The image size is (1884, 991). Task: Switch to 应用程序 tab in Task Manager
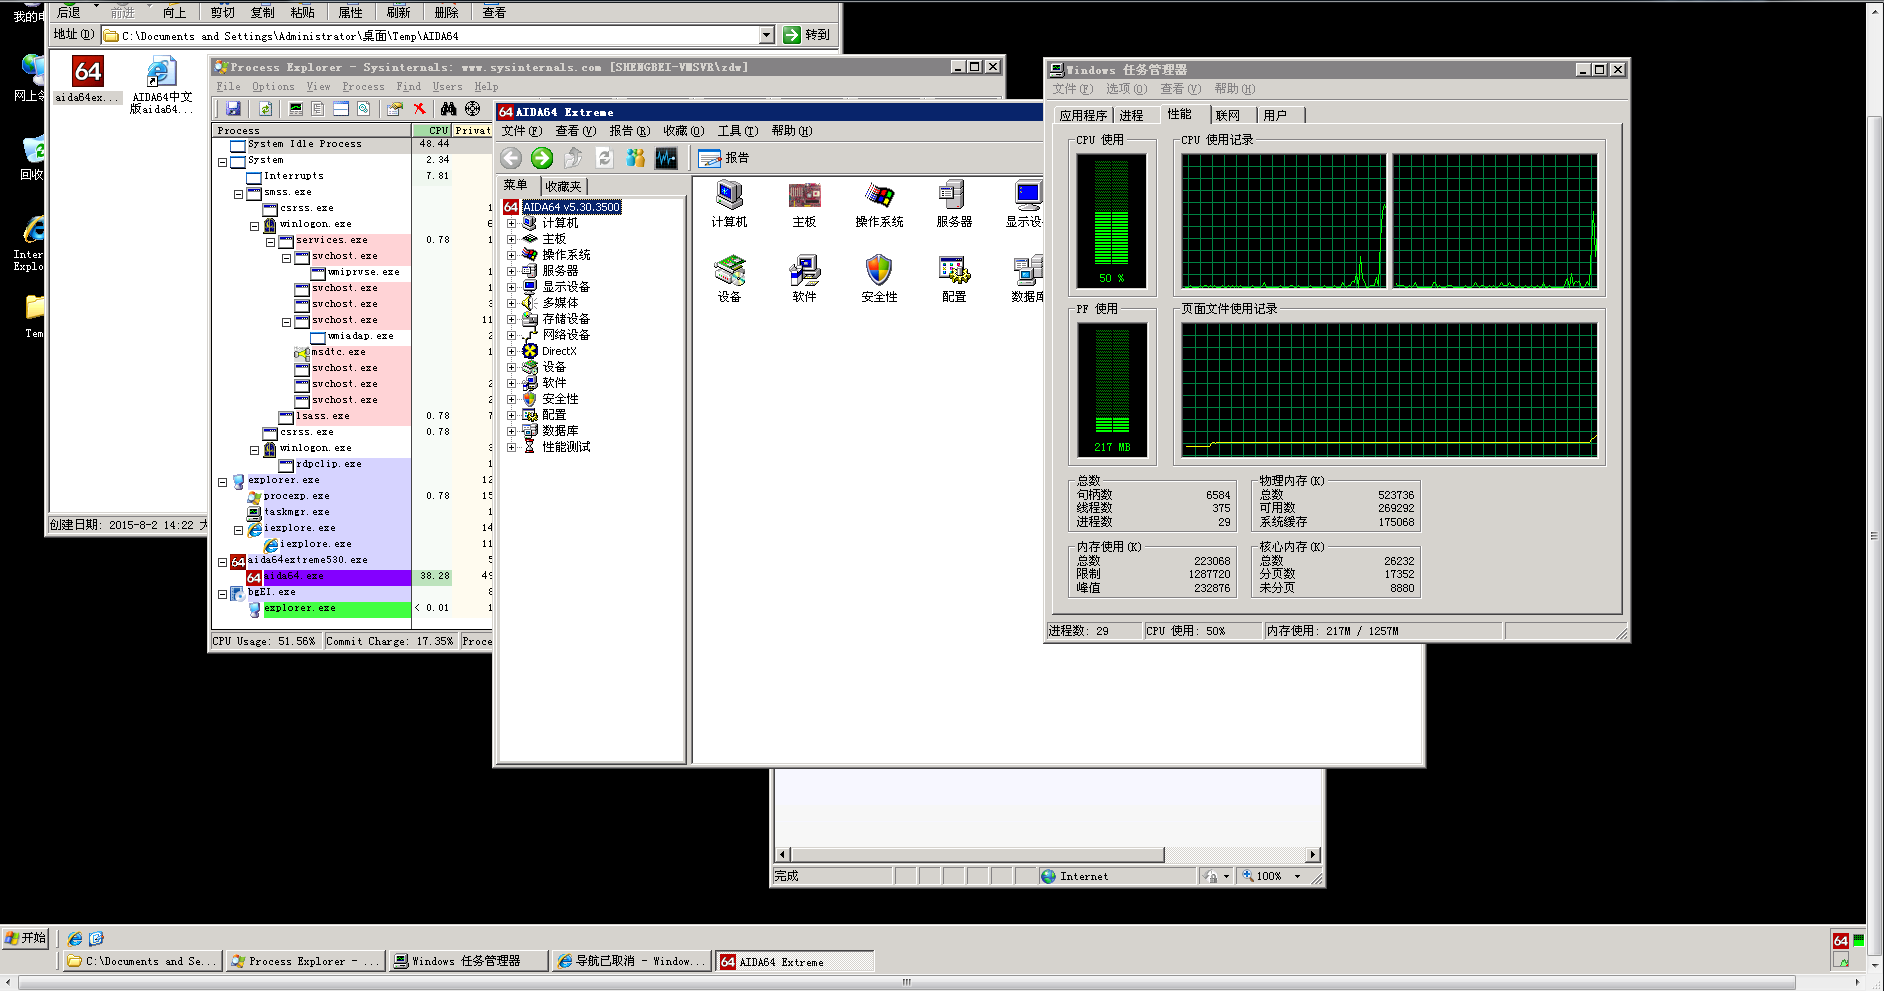pyautogui.click(x=1083, y=116)
